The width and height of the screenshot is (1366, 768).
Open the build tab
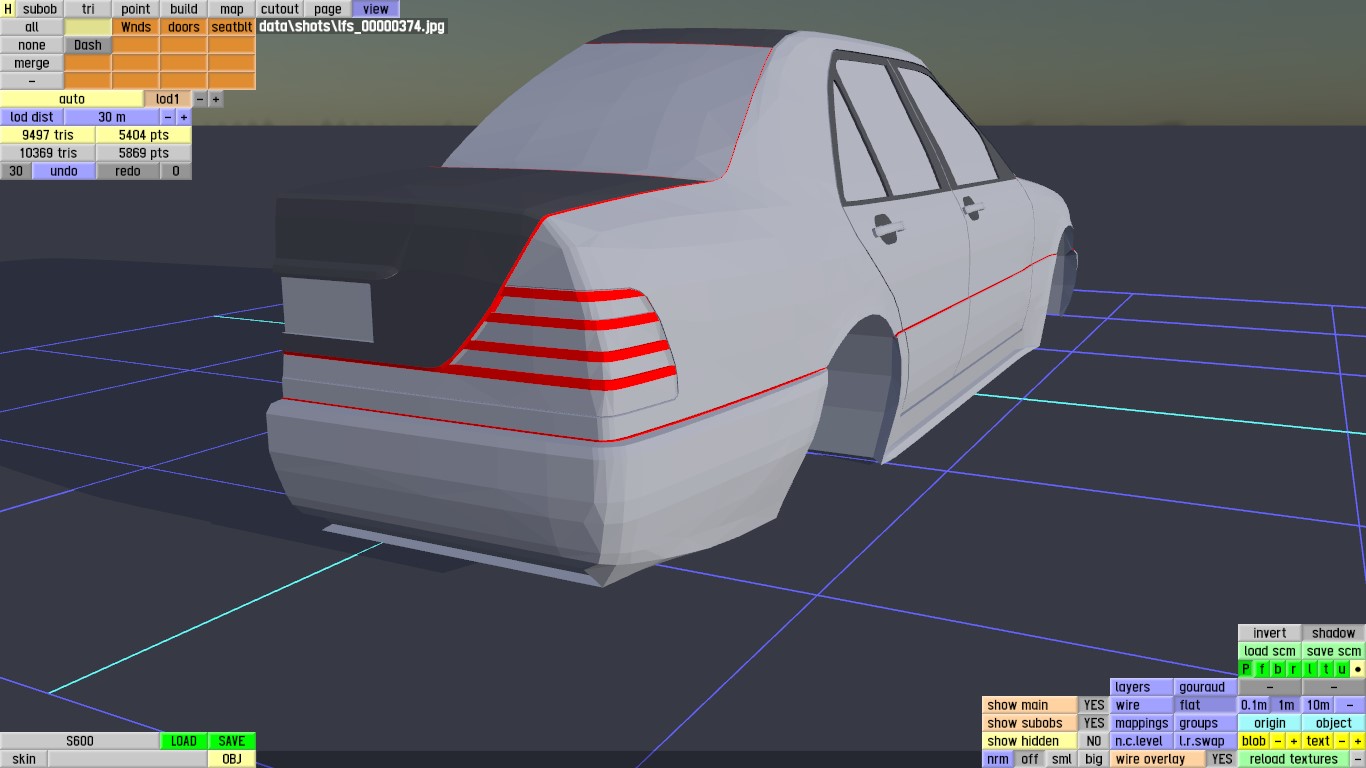[184, 9]
